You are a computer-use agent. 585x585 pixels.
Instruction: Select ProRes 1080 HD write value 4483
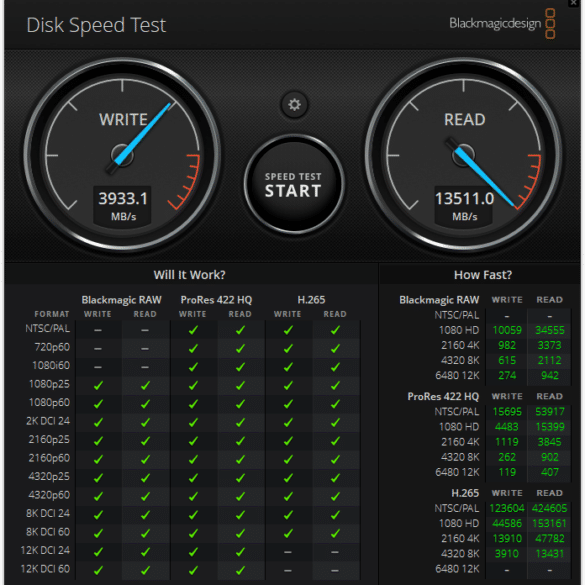[x=507, y=427]
